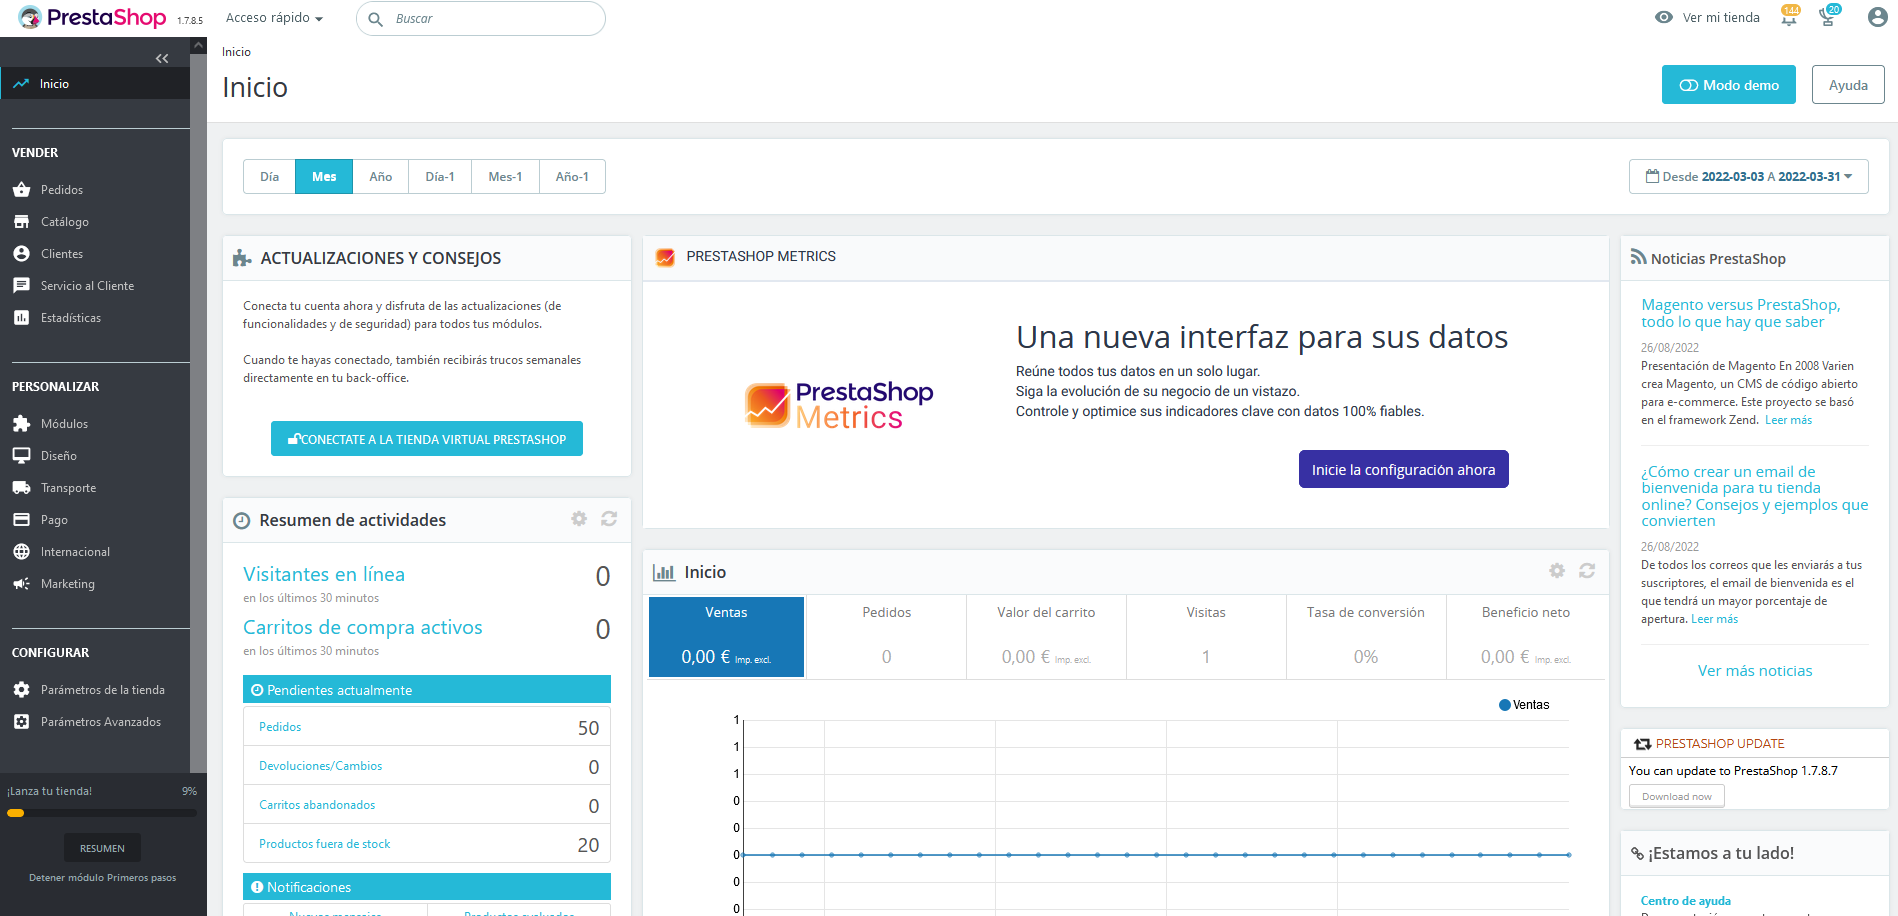Image resolution: width=1898 pixels, height=916 pixels.
Task: Select the Beneficio neto metric tab
Action: tap(1526, 637)
